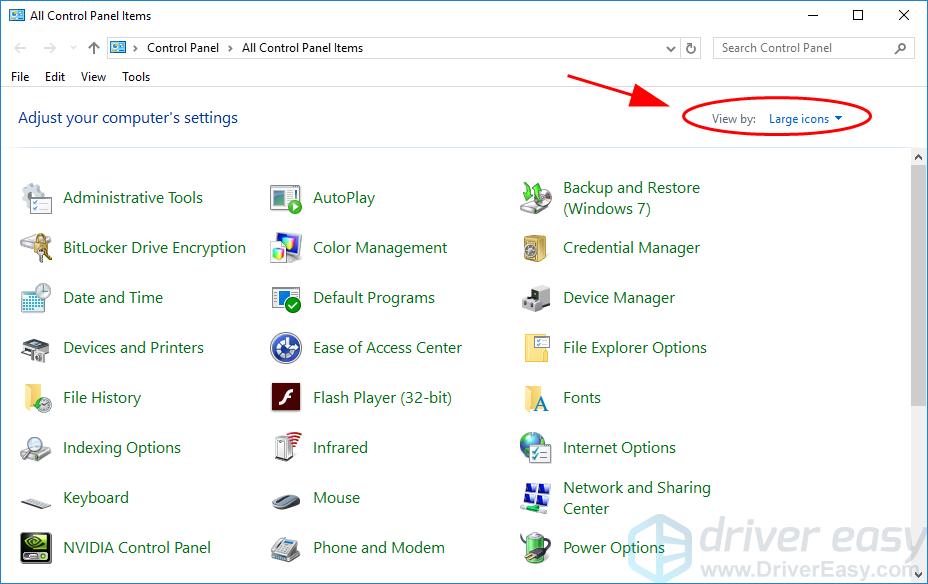Open the NVIDIA Control Panel
The image size is (928, 584).
[137, 548]
